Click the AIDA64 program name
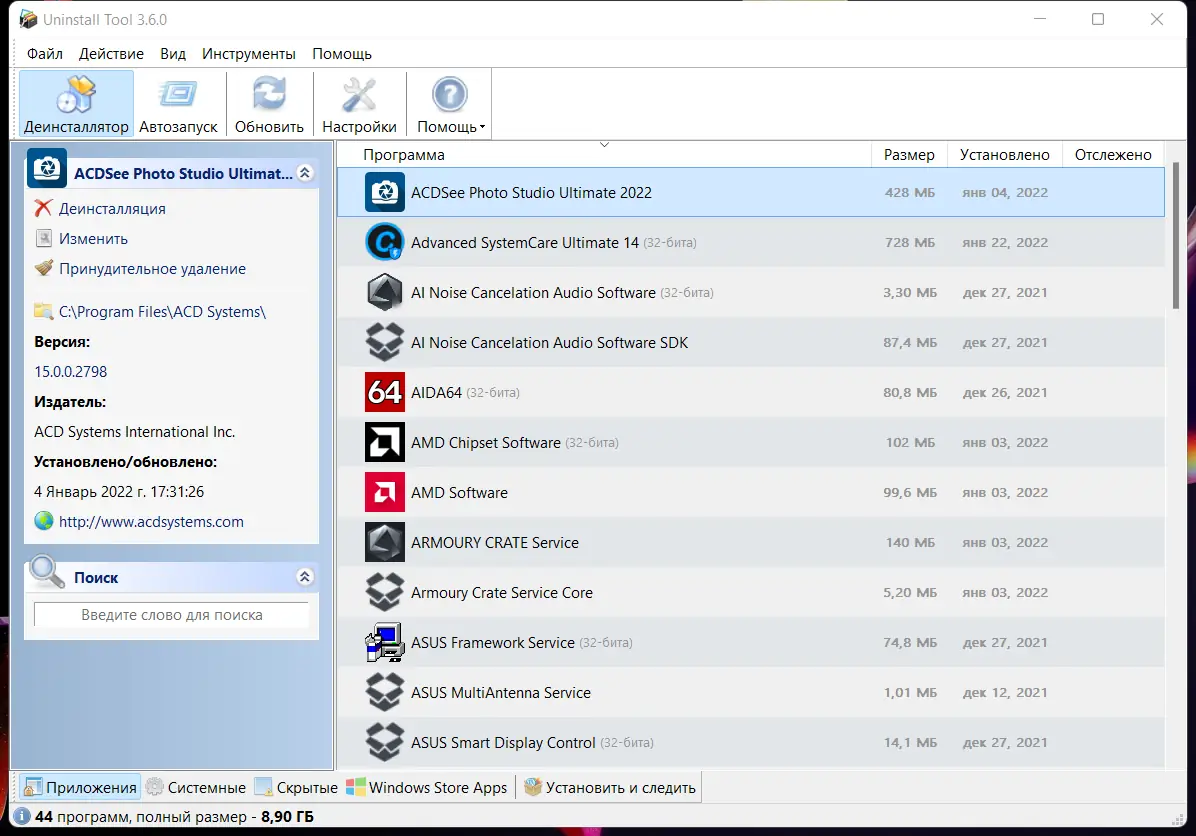 tap(436, 392)
